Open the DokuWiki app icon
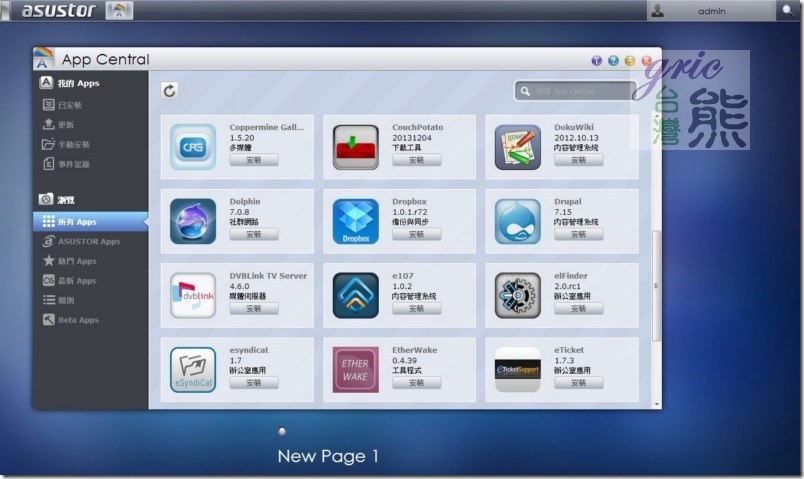The height and width of the screenshot is (479, 804). pyautogui.click(x=517, y=147)
